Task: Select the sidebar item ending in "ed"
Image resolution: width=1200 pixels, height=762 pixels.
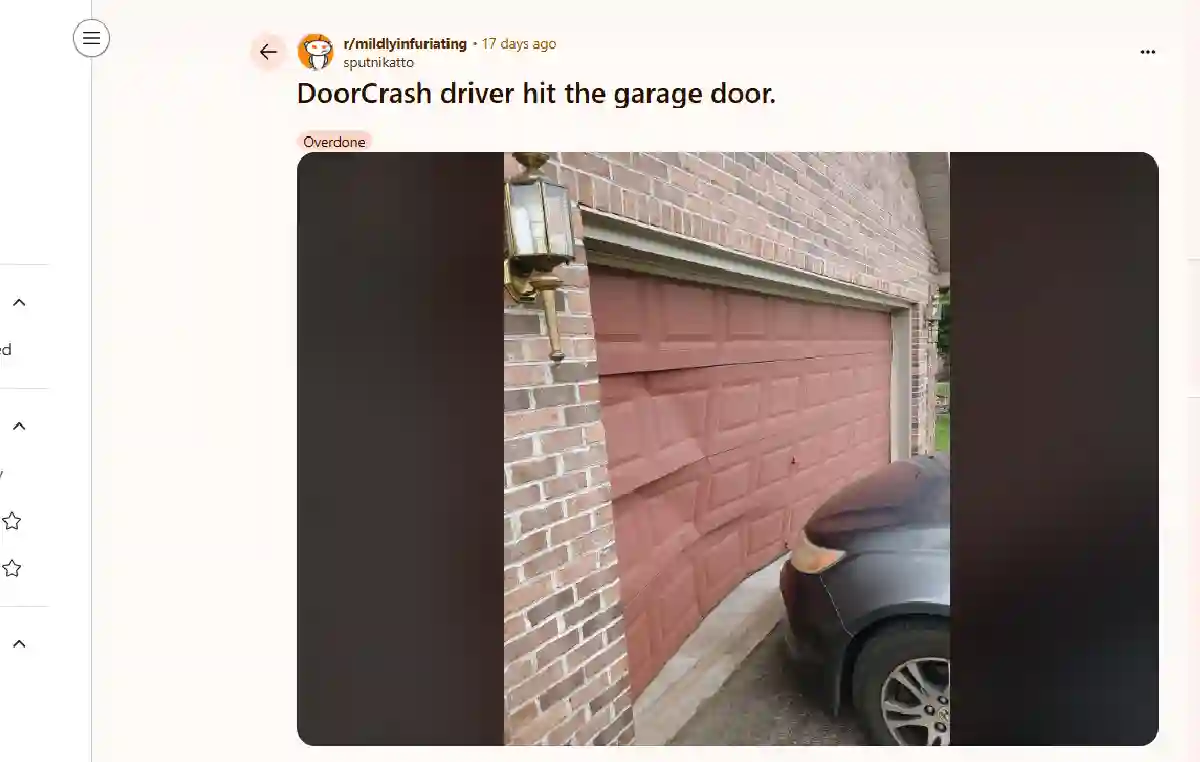Action: click(x=5, y=349)
